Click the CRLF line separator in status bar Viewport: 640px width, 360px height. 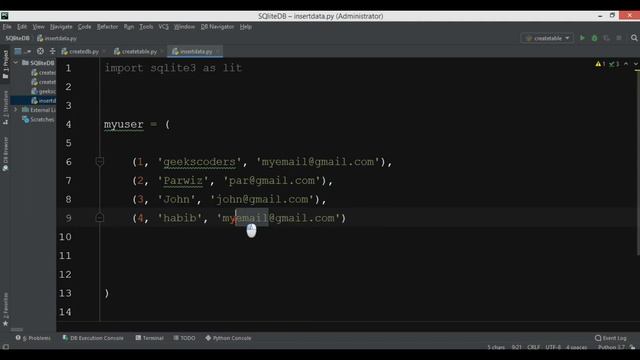[533, 347]
